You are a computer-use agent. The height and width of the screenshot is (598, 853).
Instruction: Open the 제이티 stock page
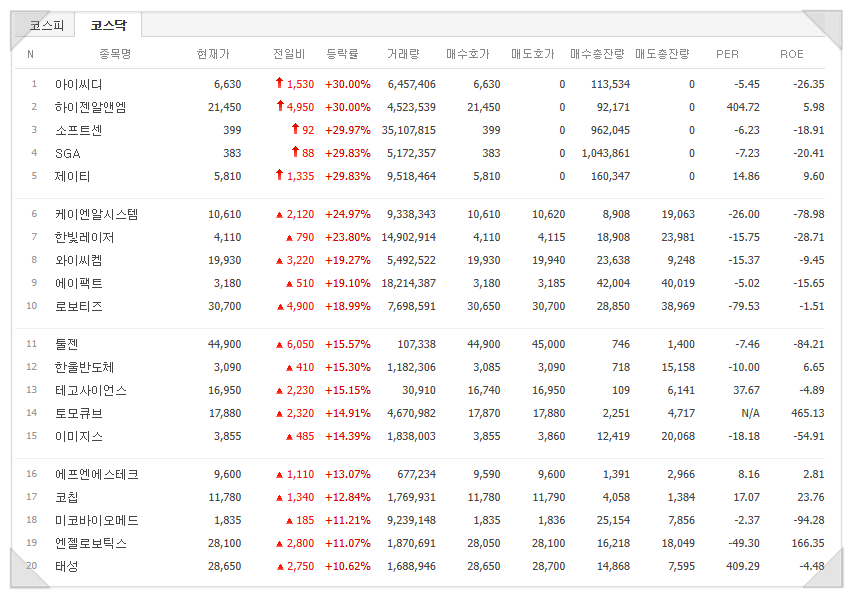[72, 176]
